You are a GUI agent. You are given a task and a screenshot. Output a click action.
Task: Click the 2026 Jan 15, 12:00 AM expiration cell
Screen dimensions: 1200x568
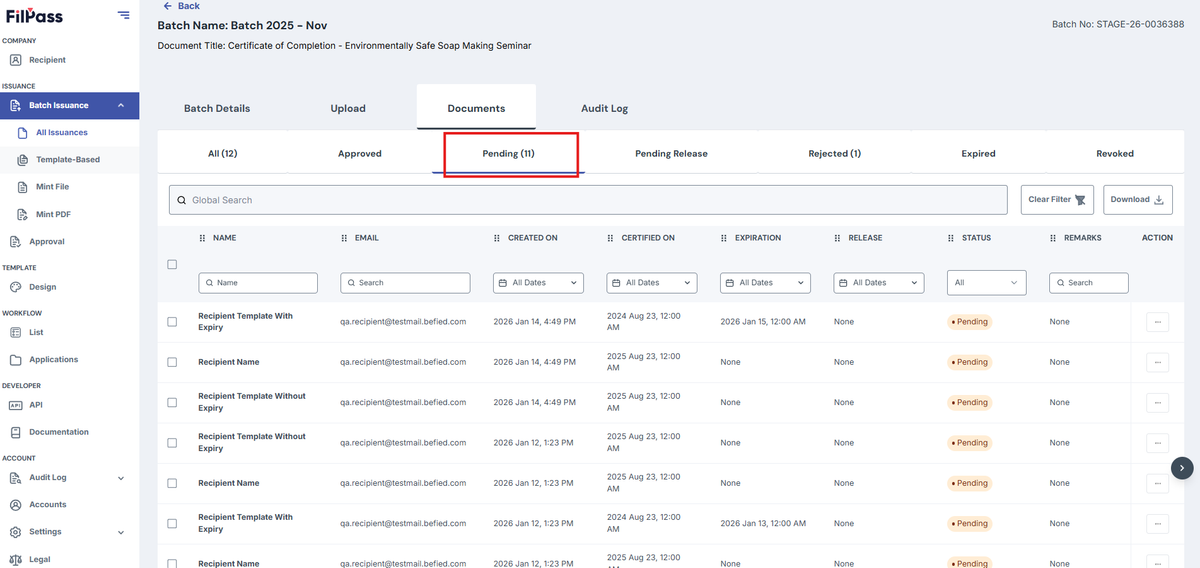(763, 322)
